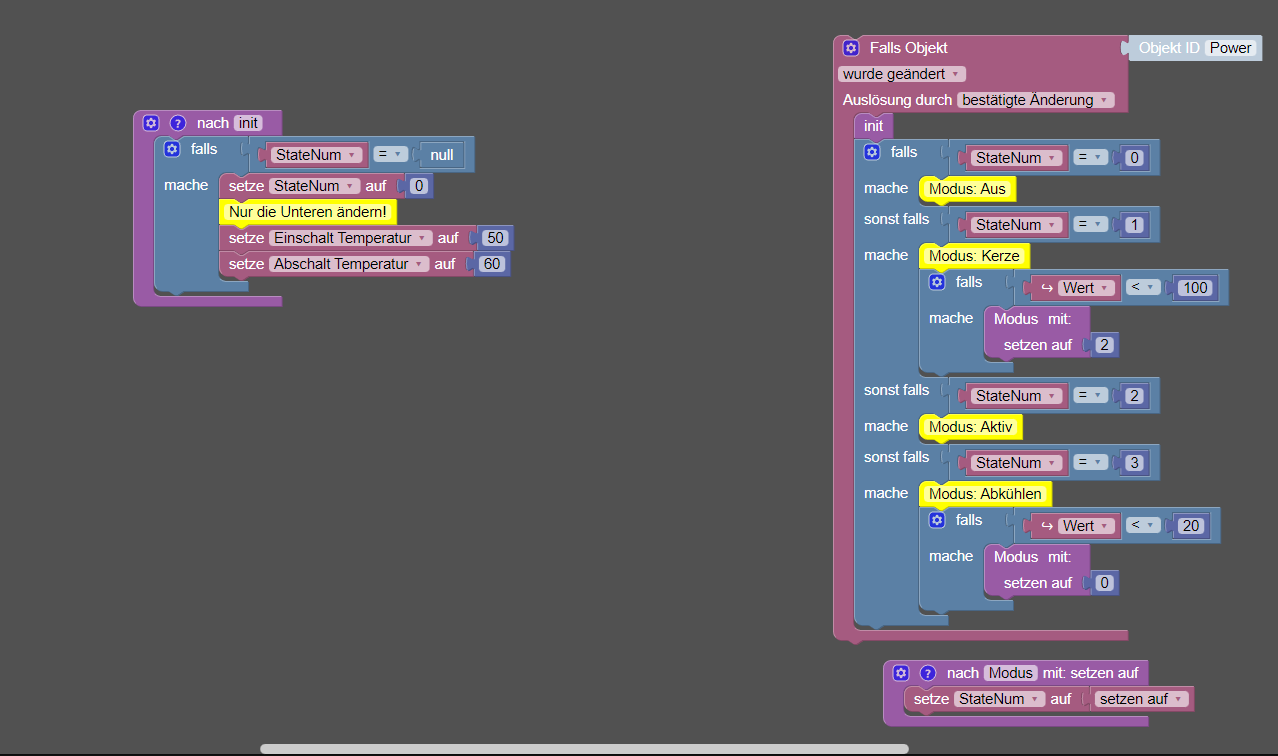Edit the 'setzen auf' value 0 under Modus: Abkühlen
The image size is (1278, 756).
1103,583
